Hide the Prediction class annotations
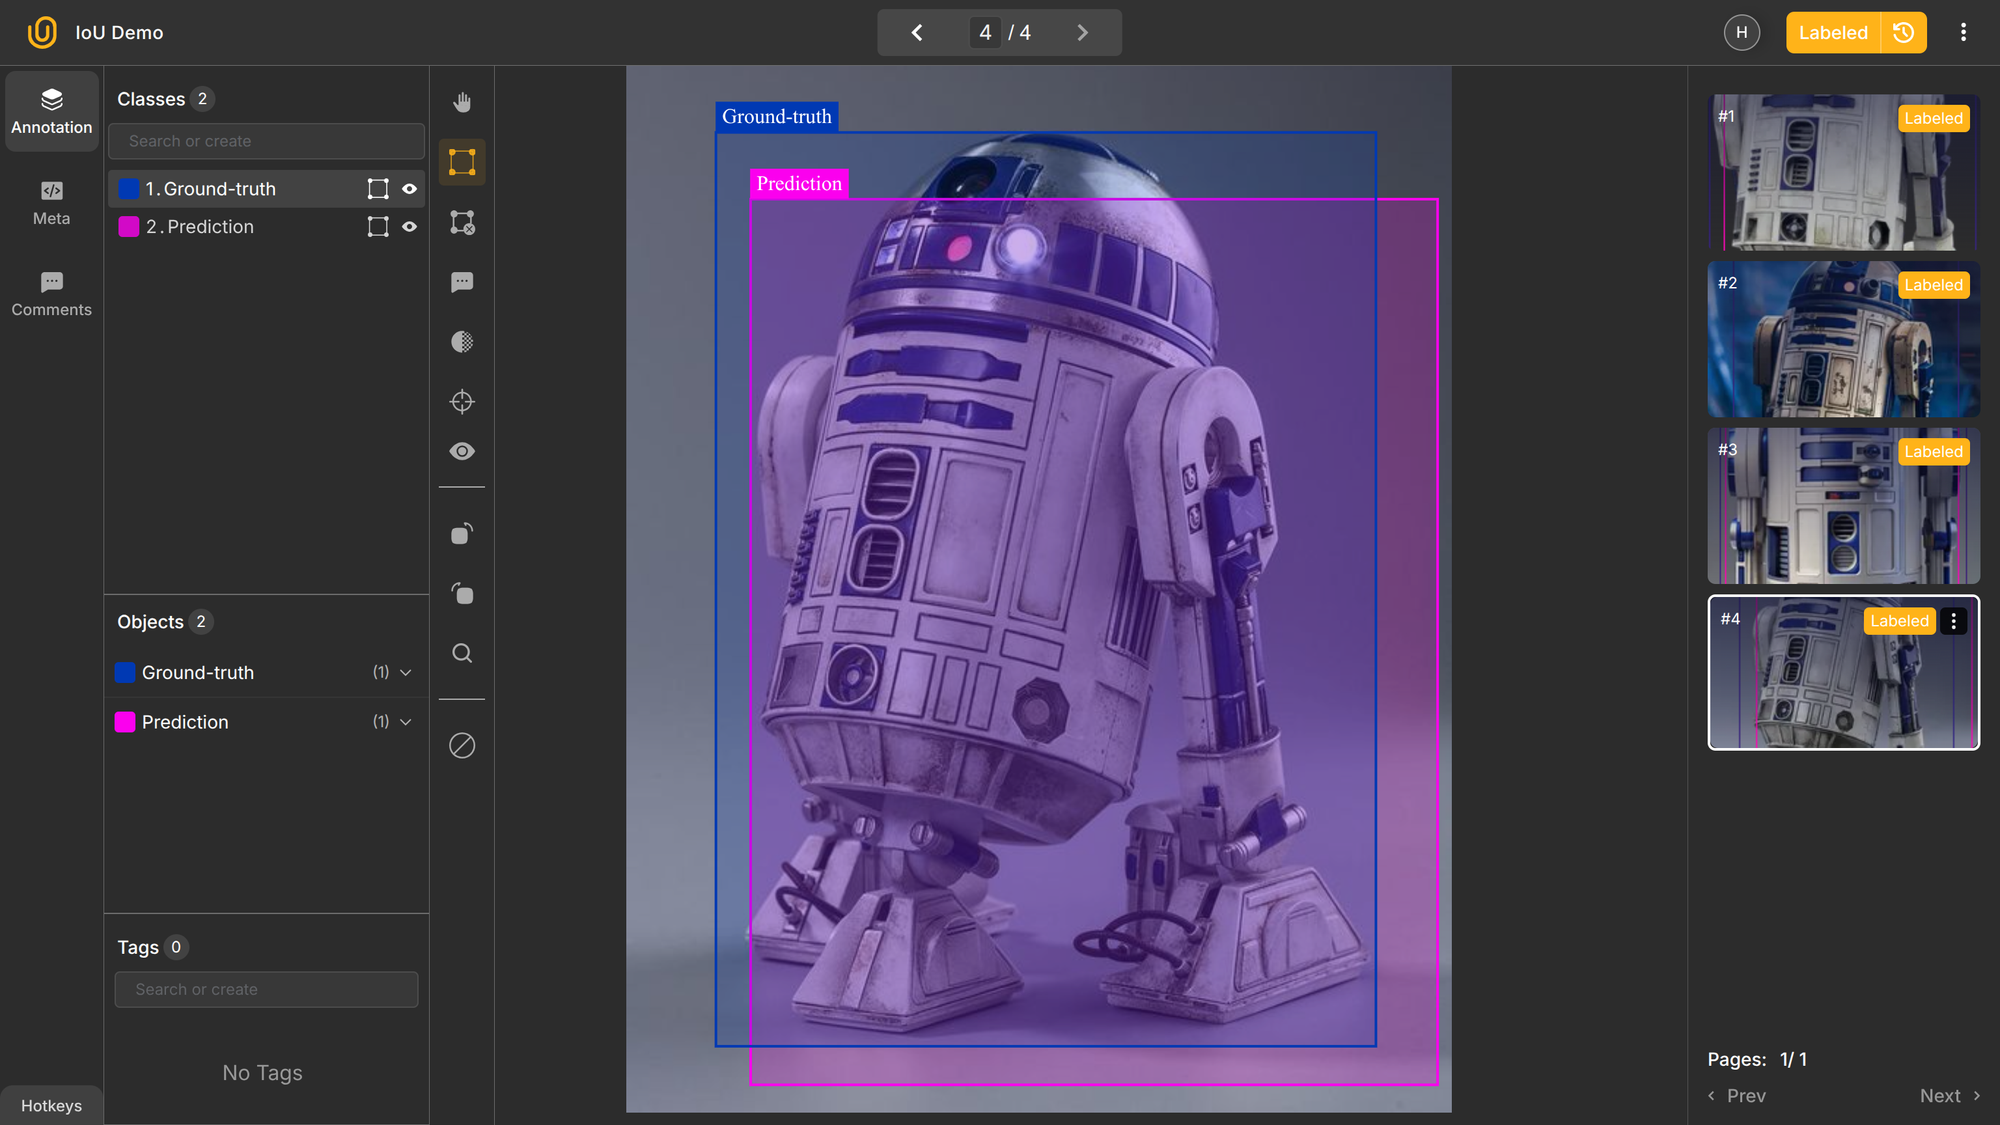The width and height of the screenshot is (2000, 1125). (x=409, y=227)
